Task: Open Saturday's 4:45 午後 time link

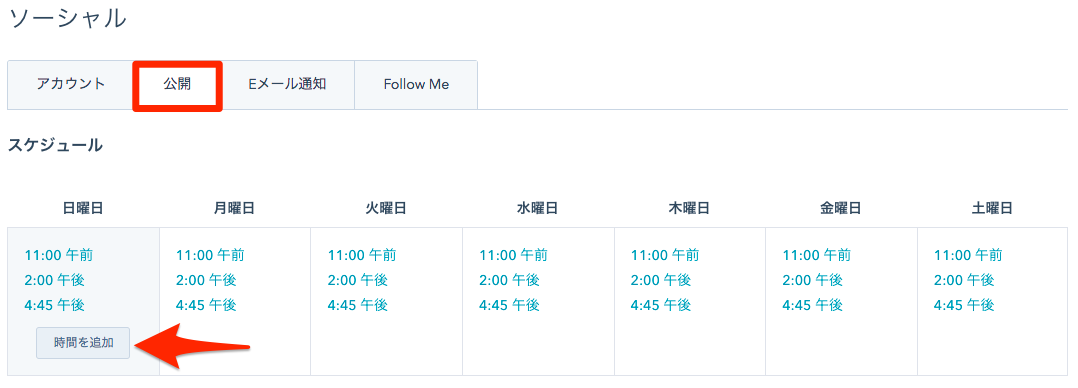Action: (x=964, y=305)
